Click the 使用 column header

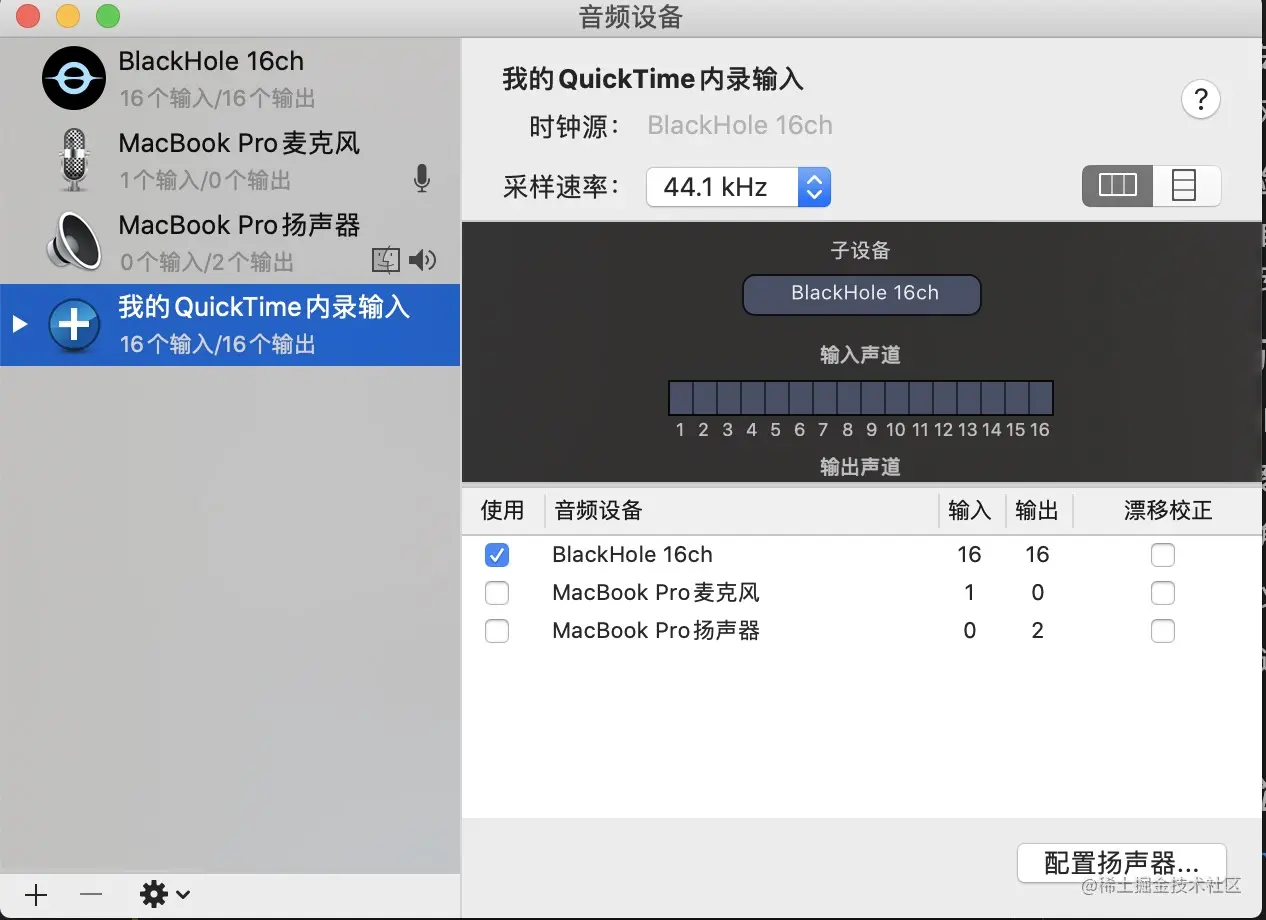(503, 511)
